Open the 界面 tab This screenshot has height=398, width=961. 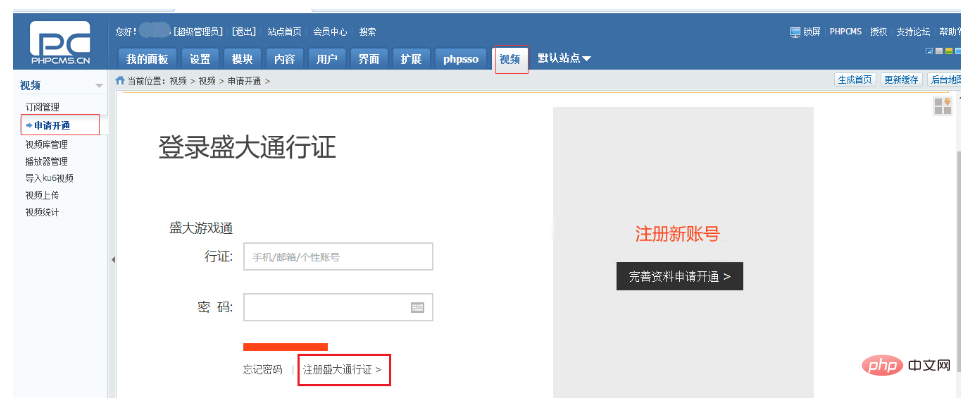(369, 59)
